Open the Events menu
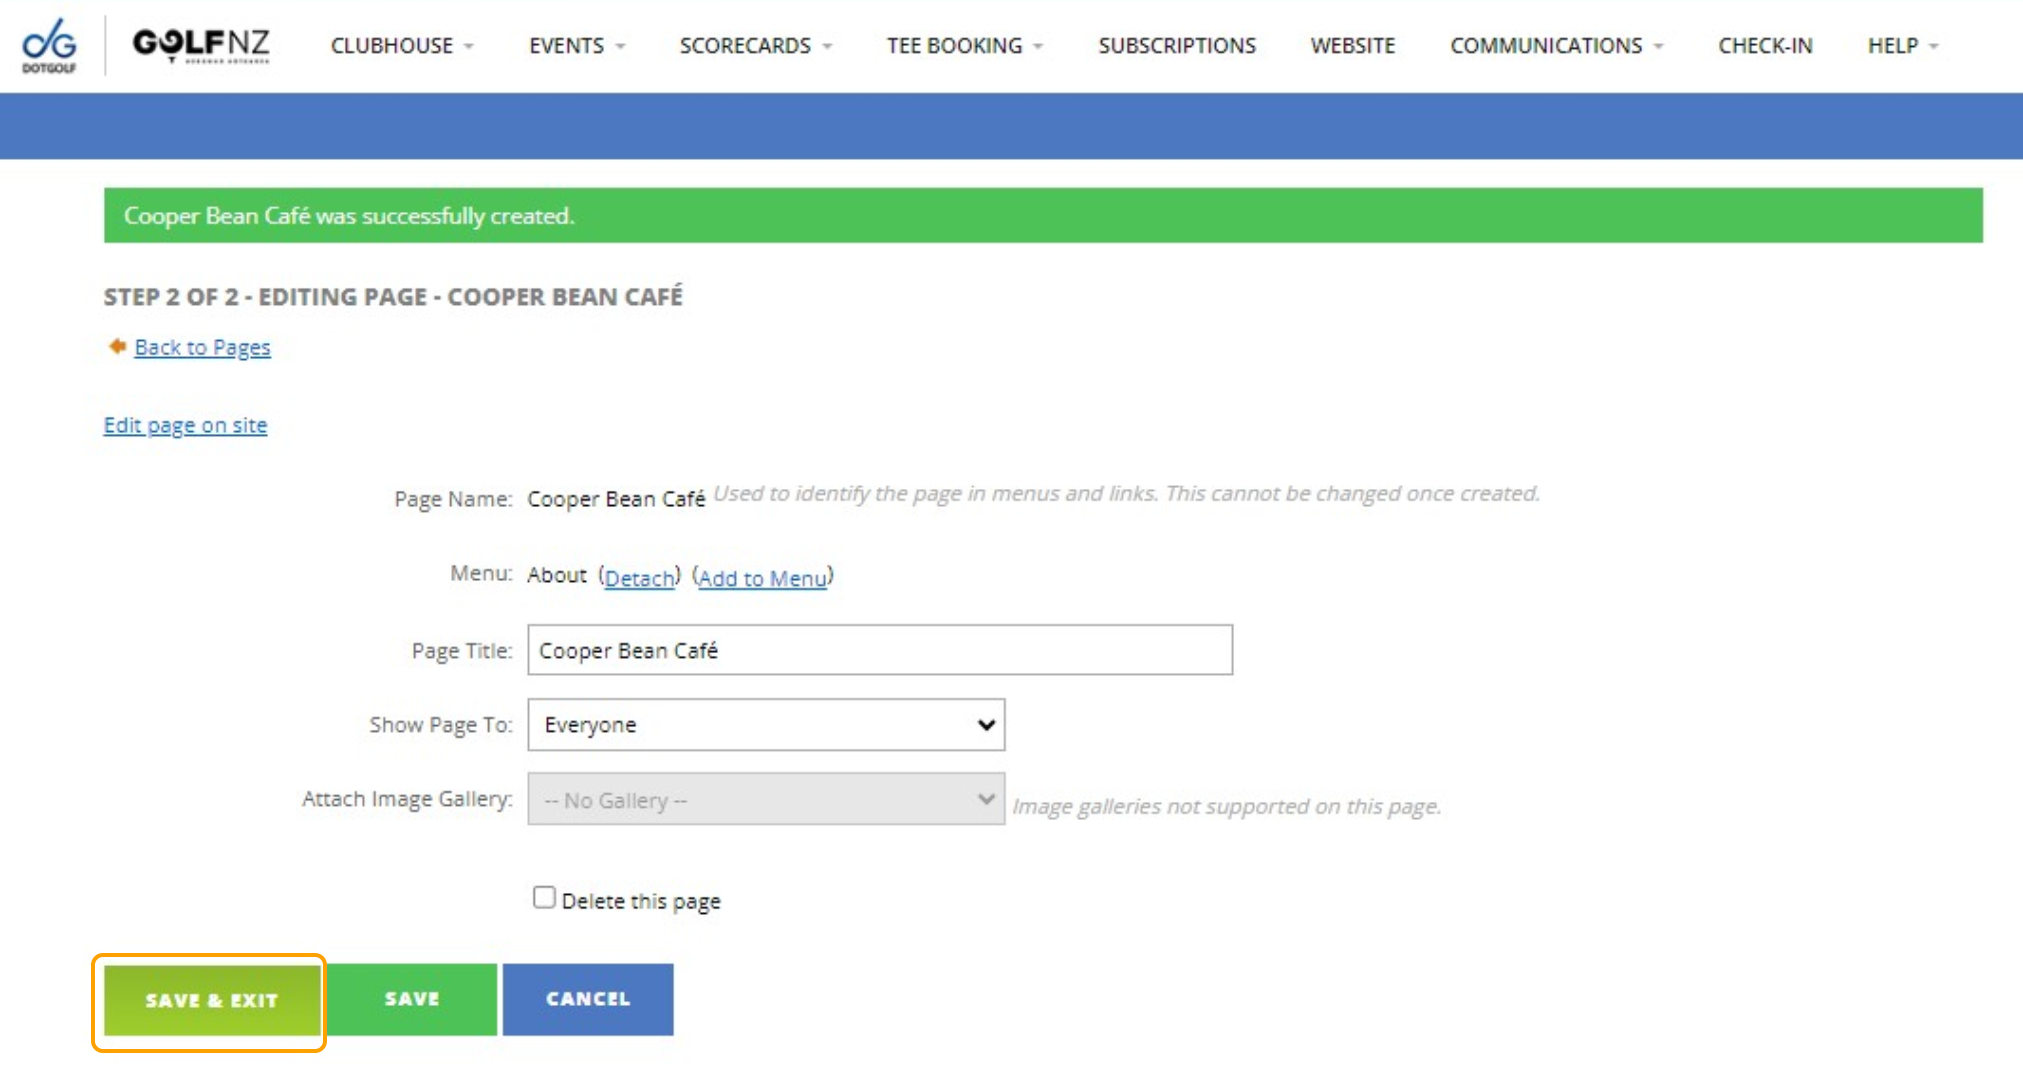The width and height of the screenshot is (2023, 1087). click(577, 46)
